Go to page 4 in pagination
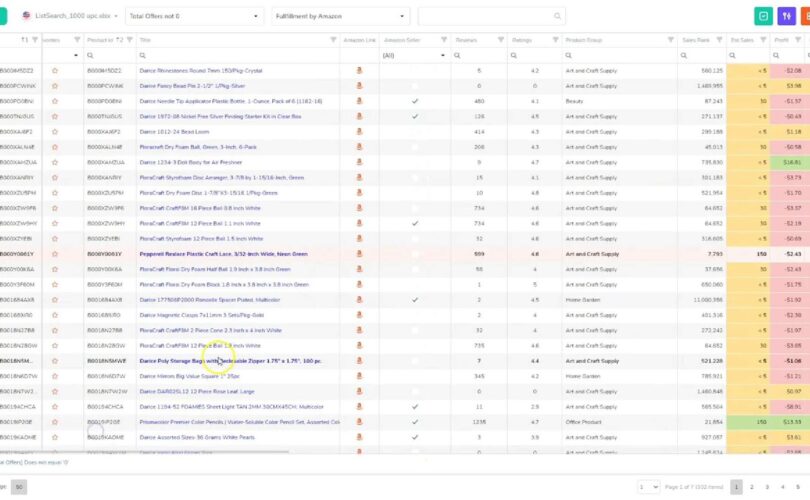Viewport: 810px width, 500px height. point(783,487)
